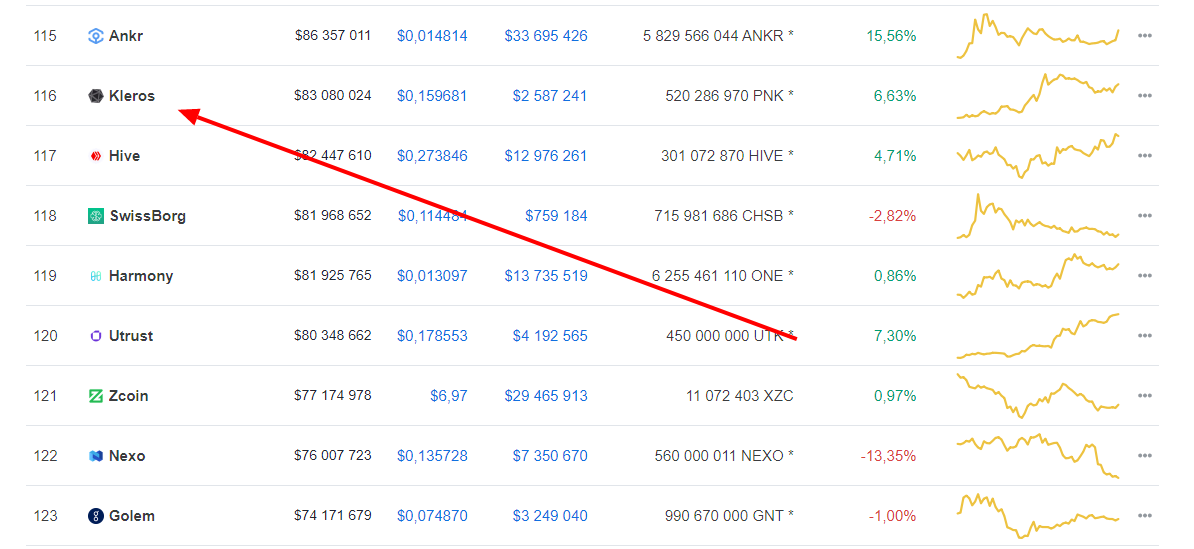
Task: Click the Kleros coin logo icon
Action: pyautogui.click(x=95, y=96)
